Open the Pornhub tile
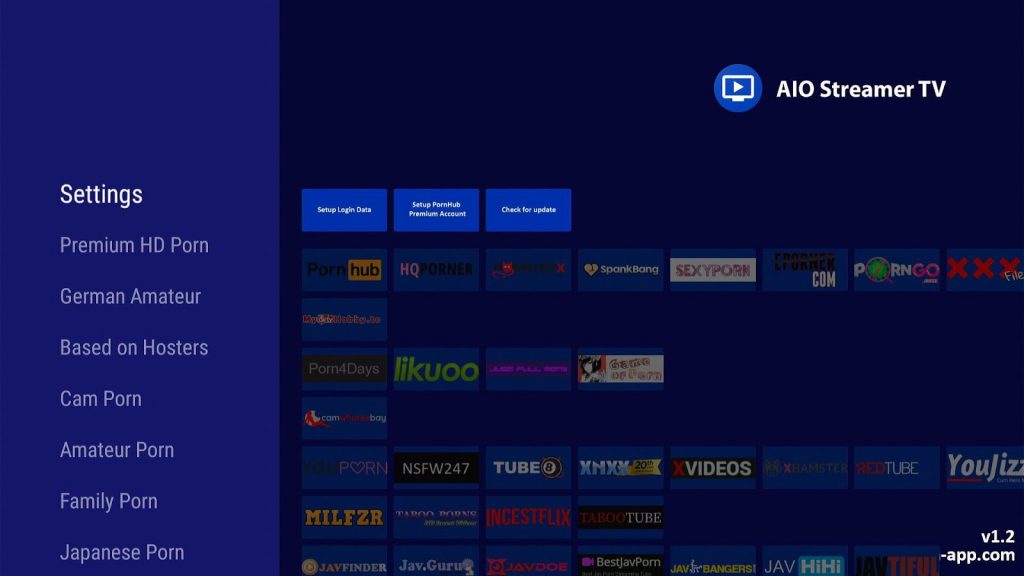The height and width of the screenshot is (576, 1024). (344, 270)
